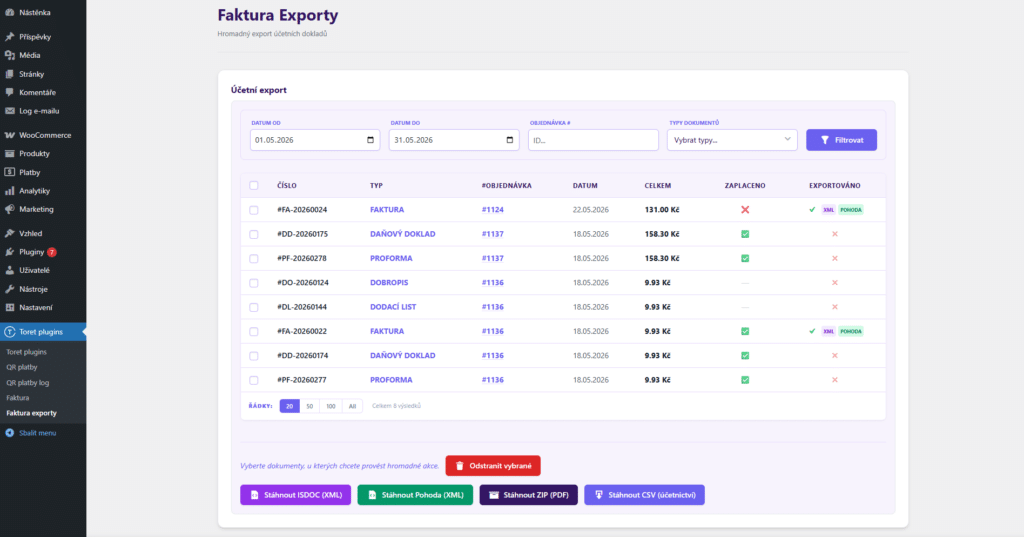This screenshot has height=537, width=1024.
Task: Click the Nástěnka dashboard icon
Action: tap(10, 12)
